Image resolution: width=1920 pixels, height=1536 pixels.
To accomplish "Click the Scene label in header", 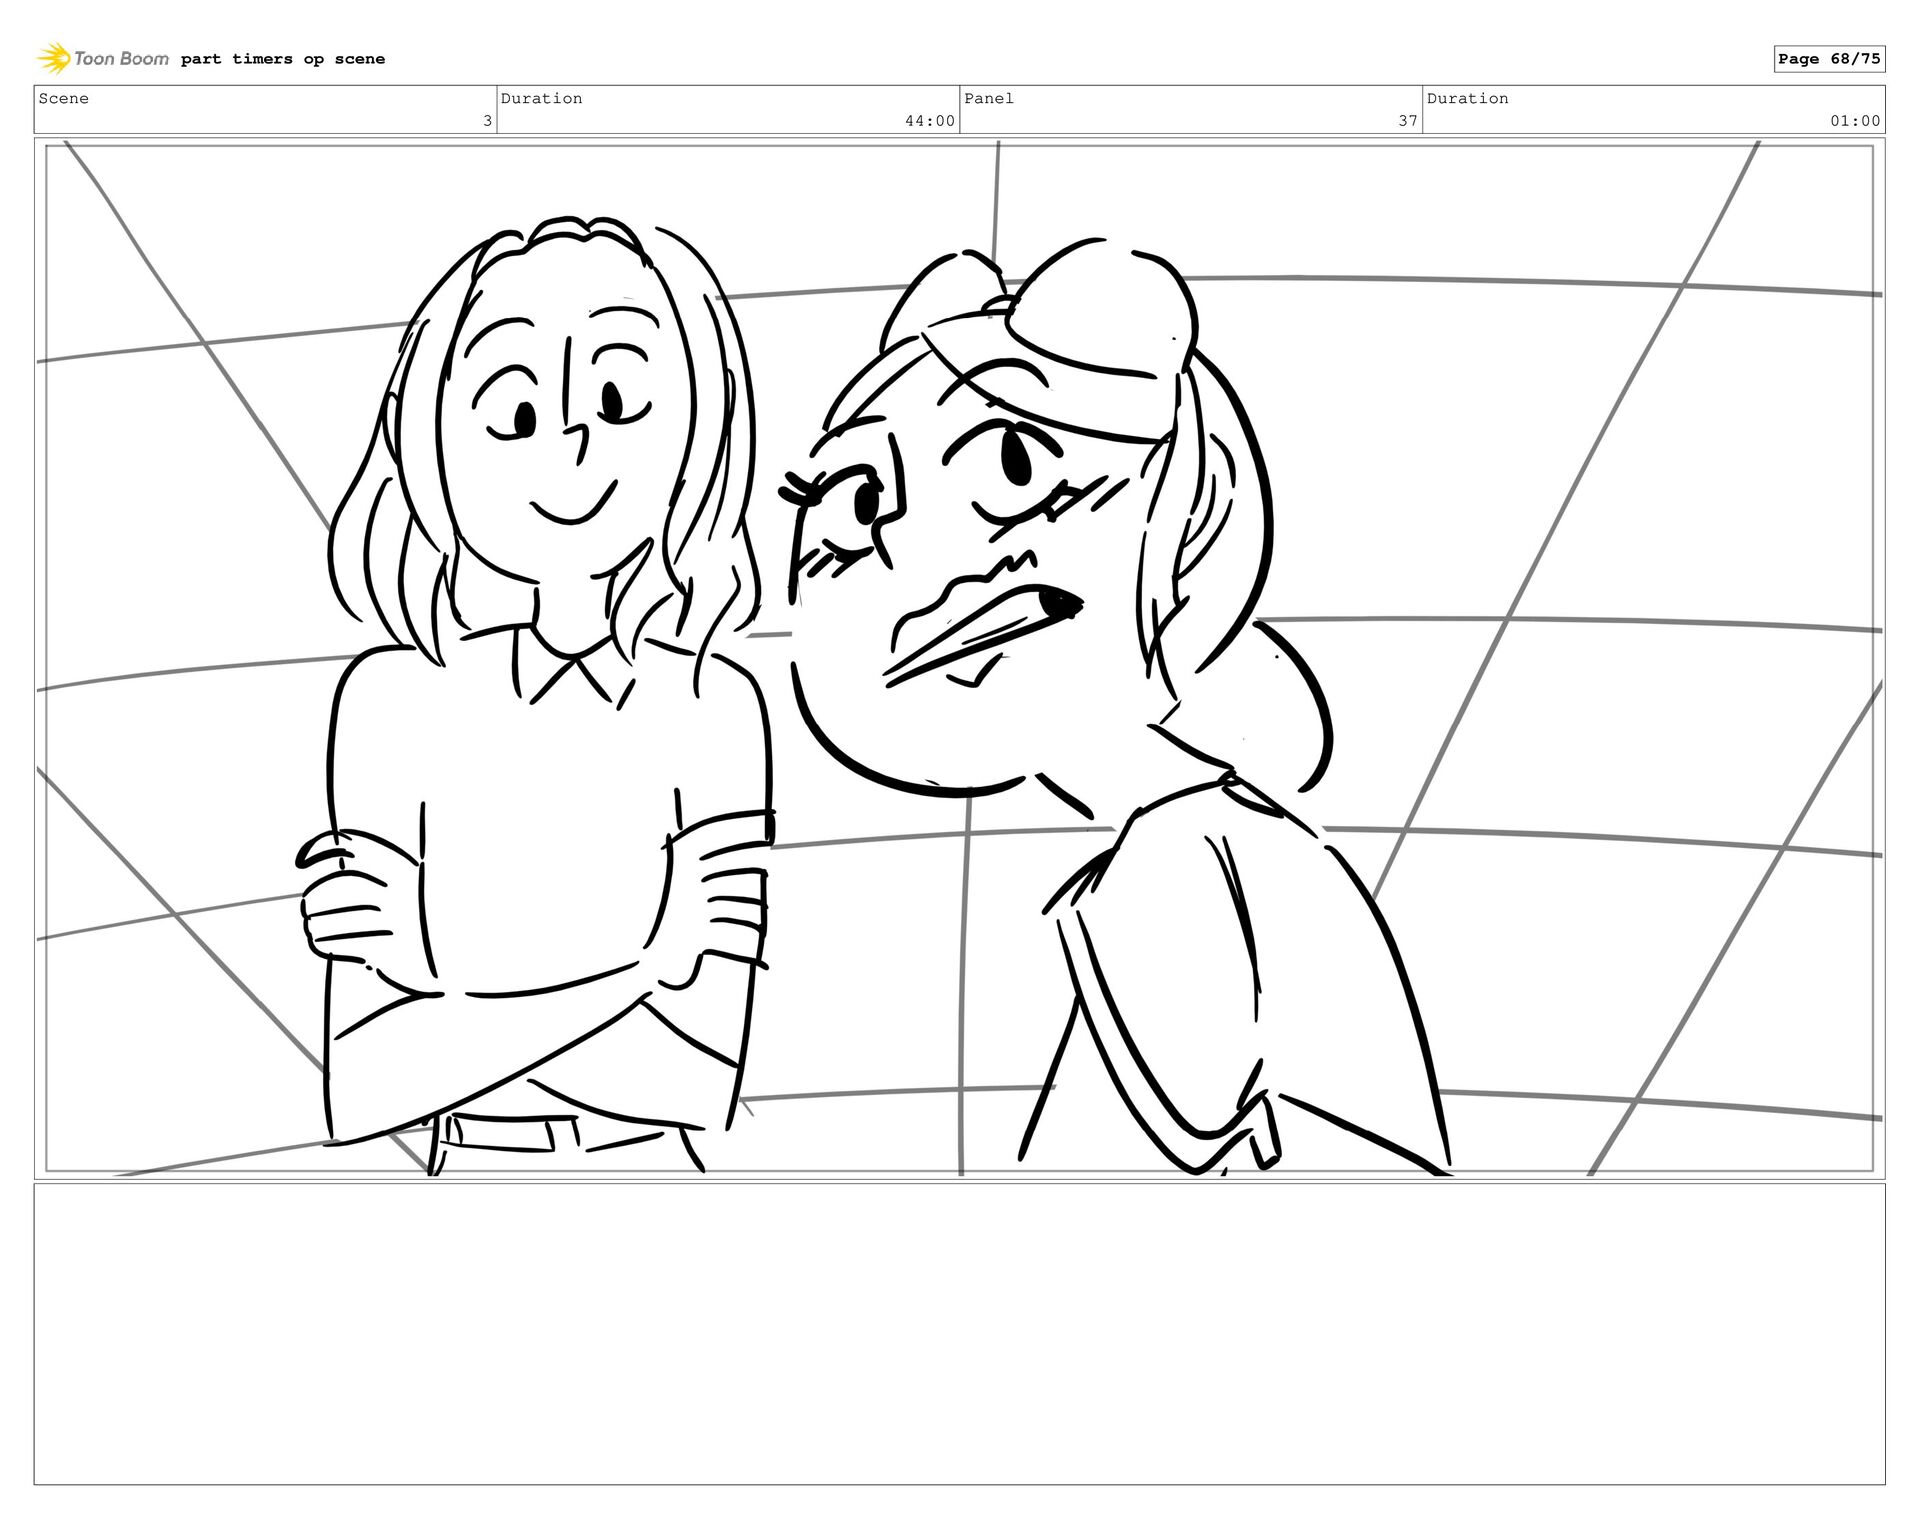I will click(64, 98).
